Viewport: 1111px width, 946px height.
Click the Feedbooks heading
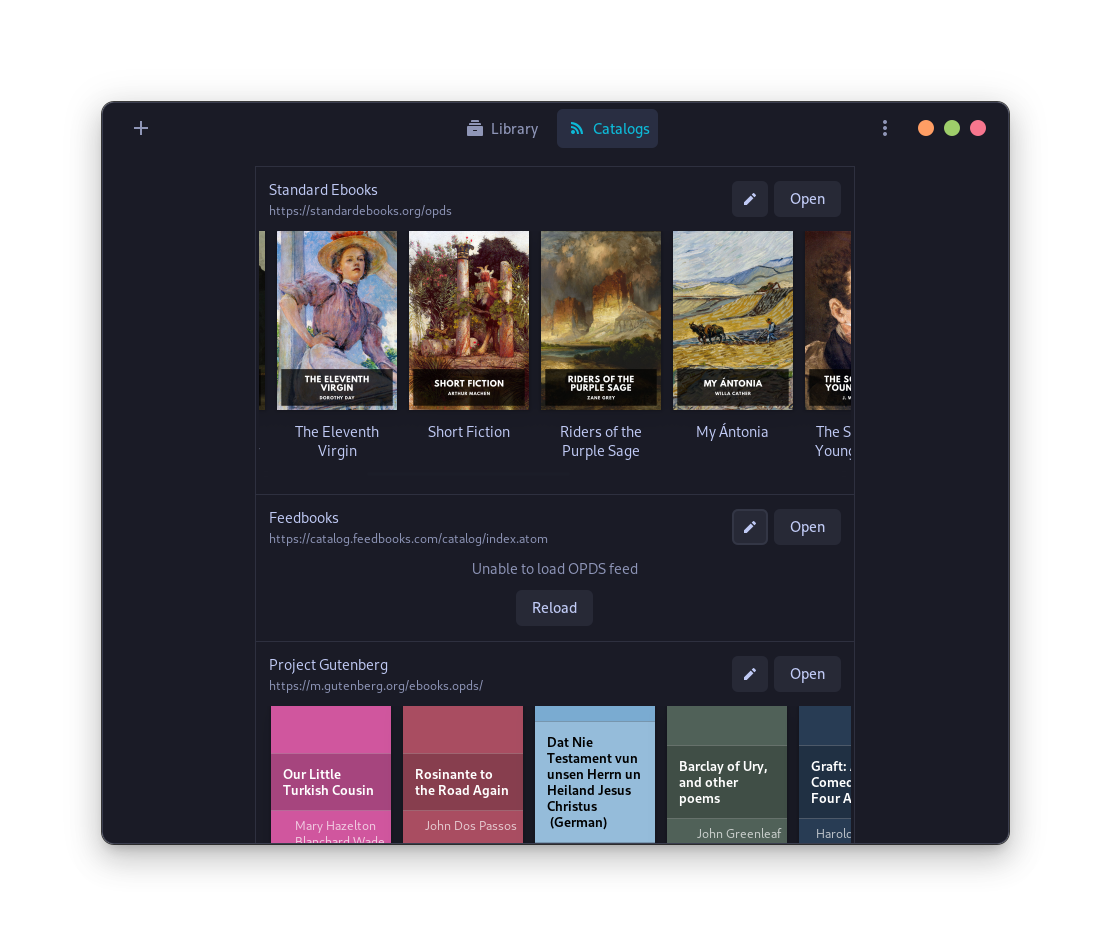click(303, 518)
